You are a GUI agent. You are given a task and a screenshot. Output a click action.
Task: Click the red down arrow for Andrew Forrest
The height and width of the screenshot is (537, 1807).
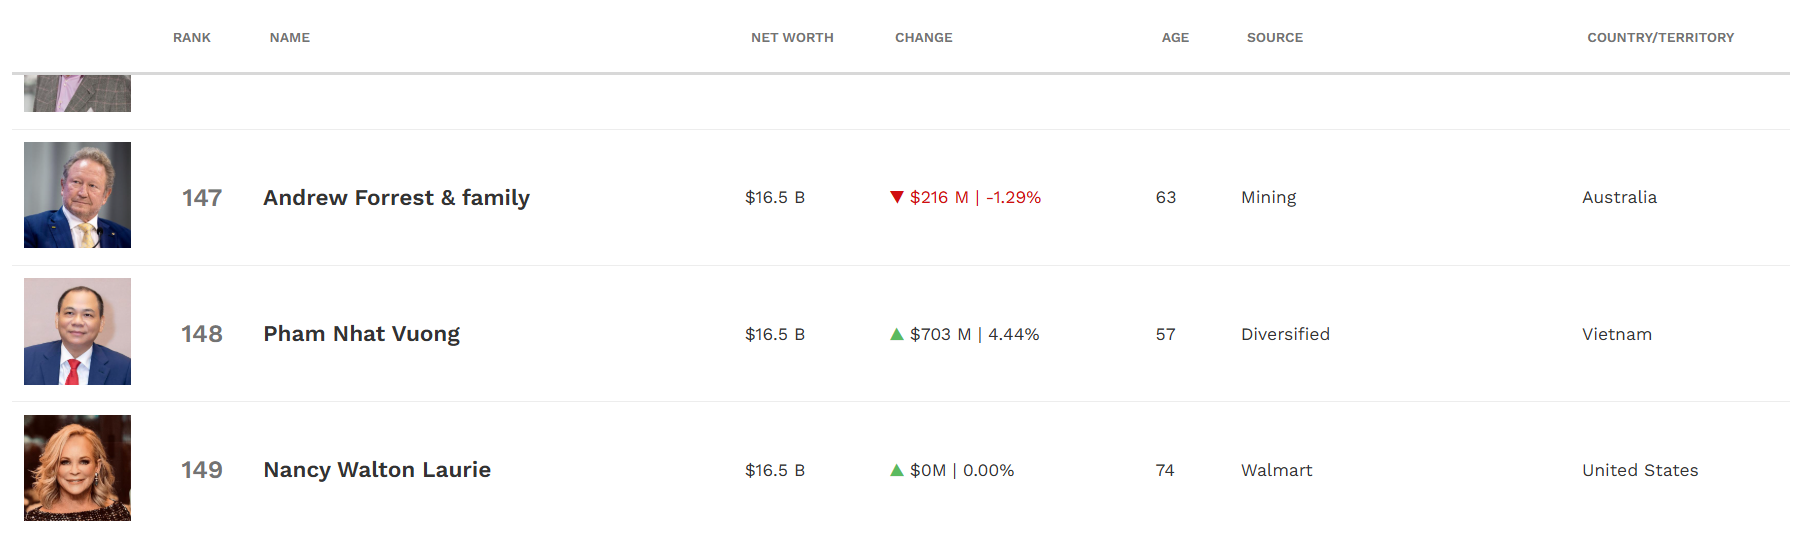pos(897,197)
